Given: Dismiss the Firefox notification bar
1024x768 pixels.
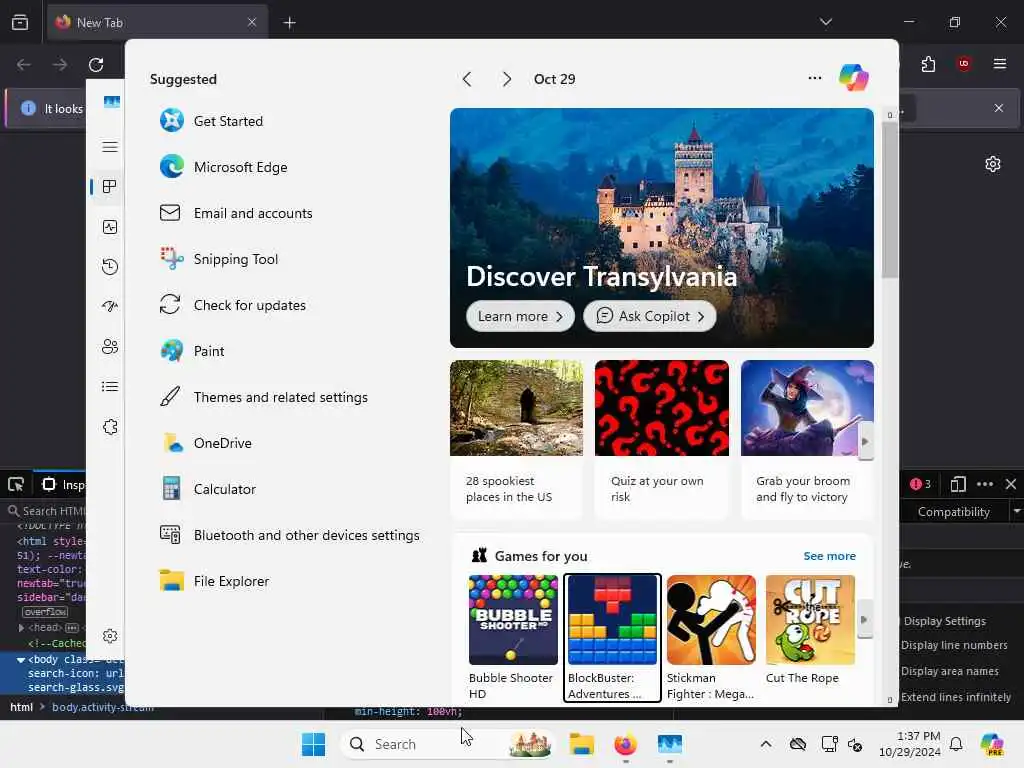Looking at the screenshot, I should 999,108.
